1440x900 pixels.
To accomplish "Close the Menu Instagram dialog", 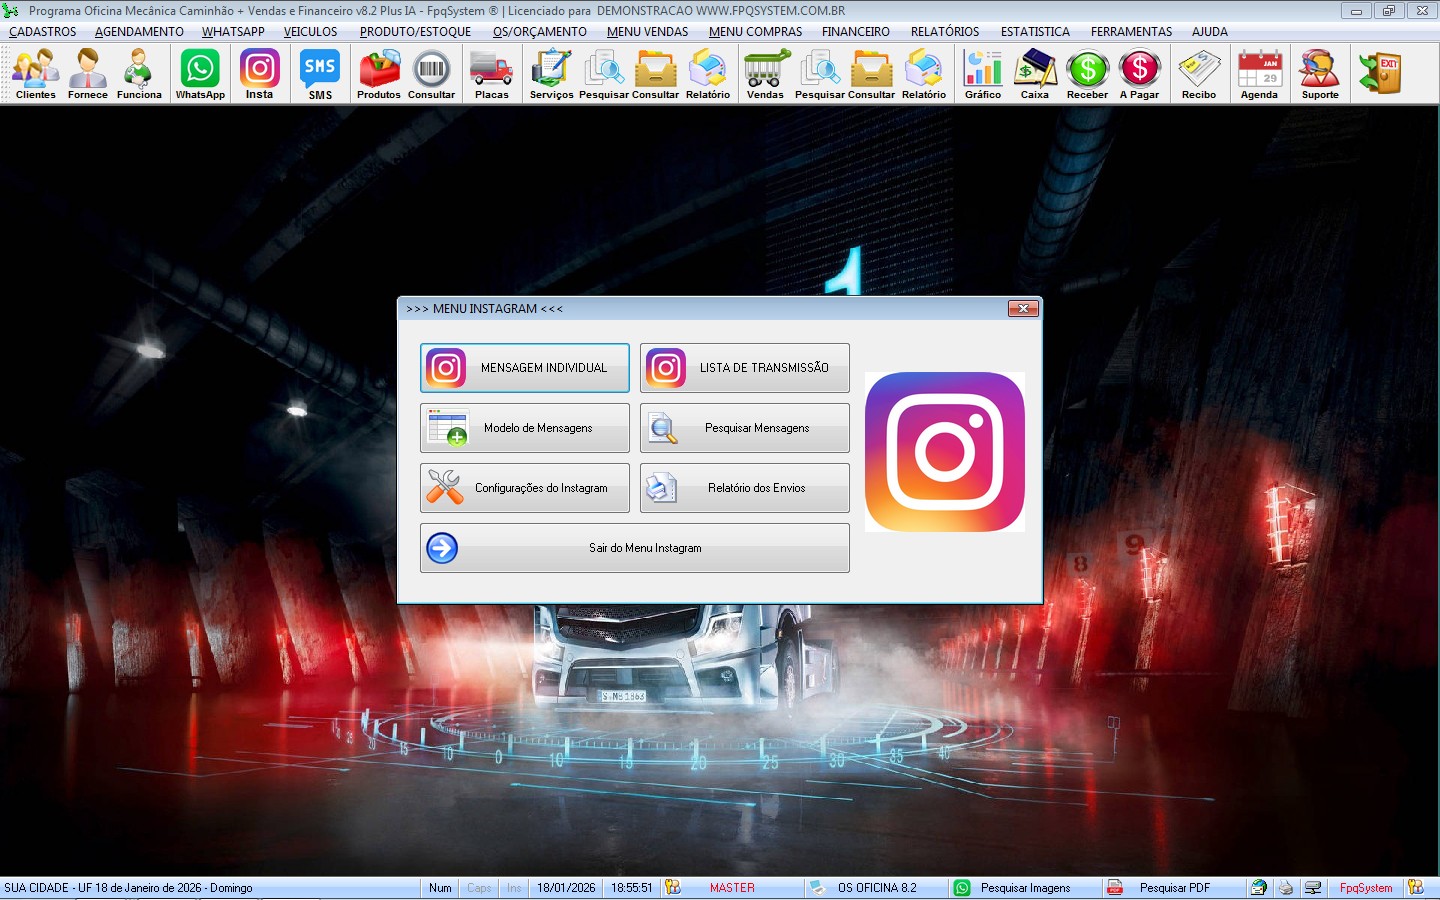I will [1022, 309].
